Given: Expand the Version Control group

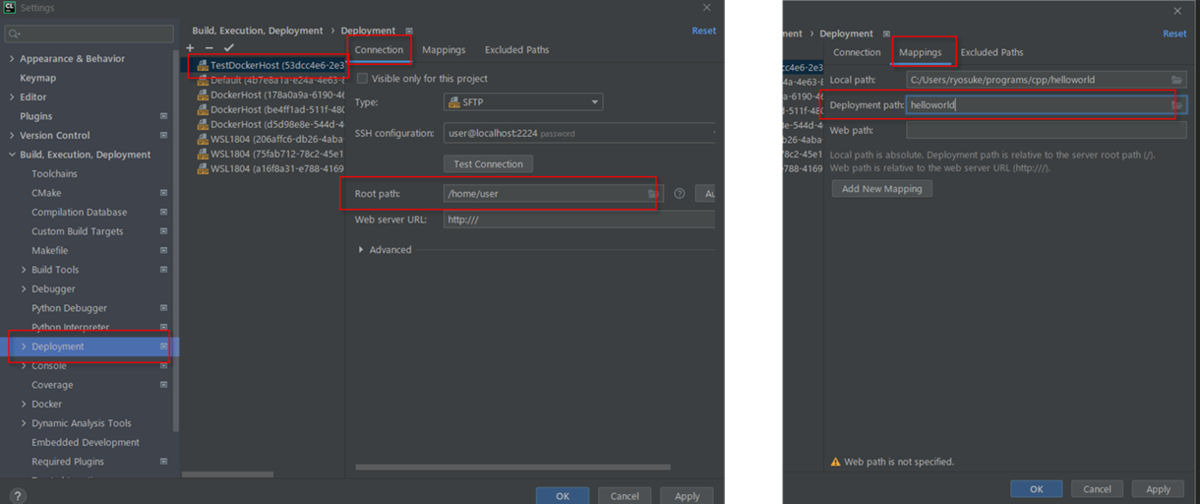Looking at the screenshot, I should 12,136.
